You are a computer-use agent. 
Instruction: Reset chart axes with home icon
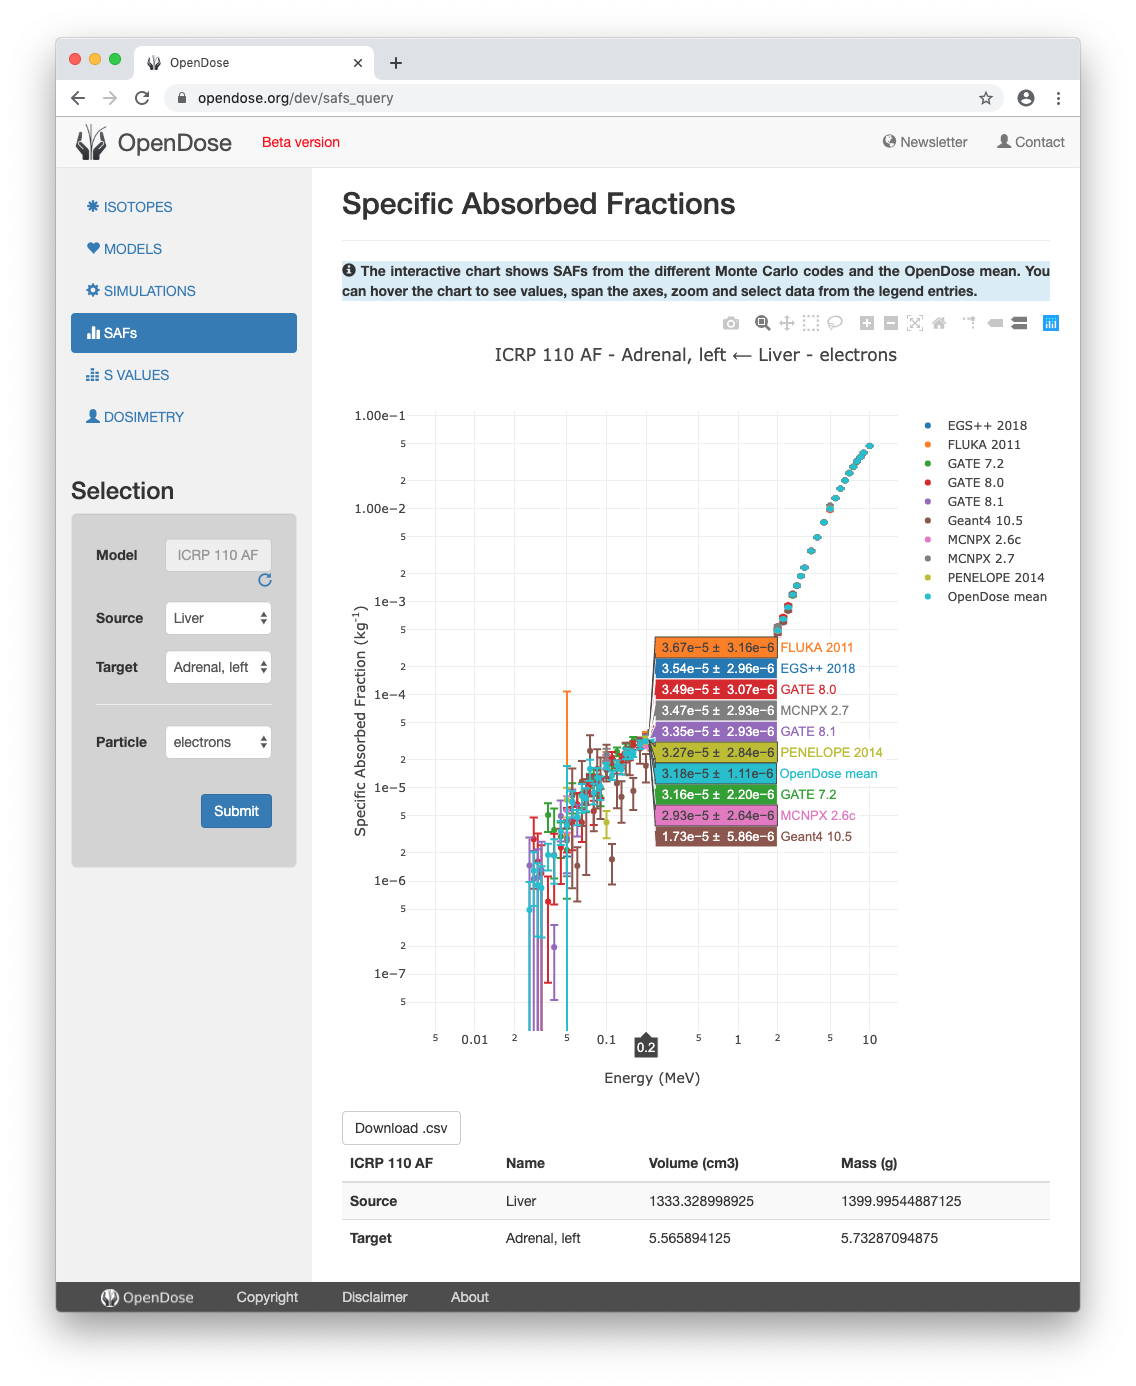939,323
